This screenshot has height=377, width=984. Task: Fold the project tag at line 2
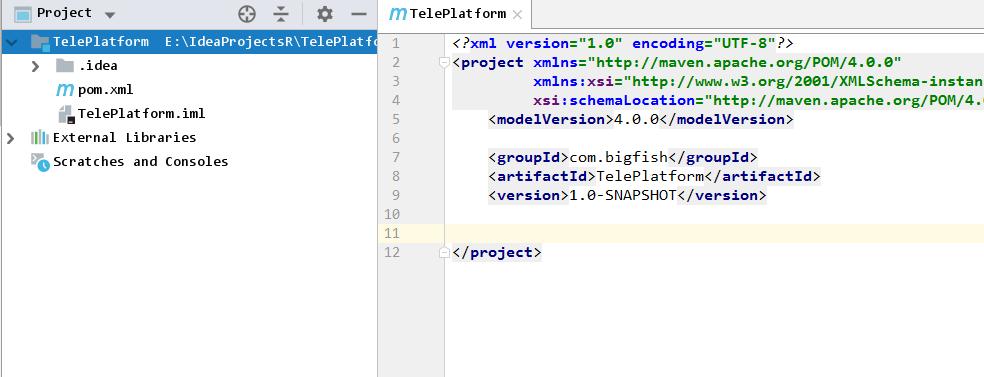(x=444, y=62)
